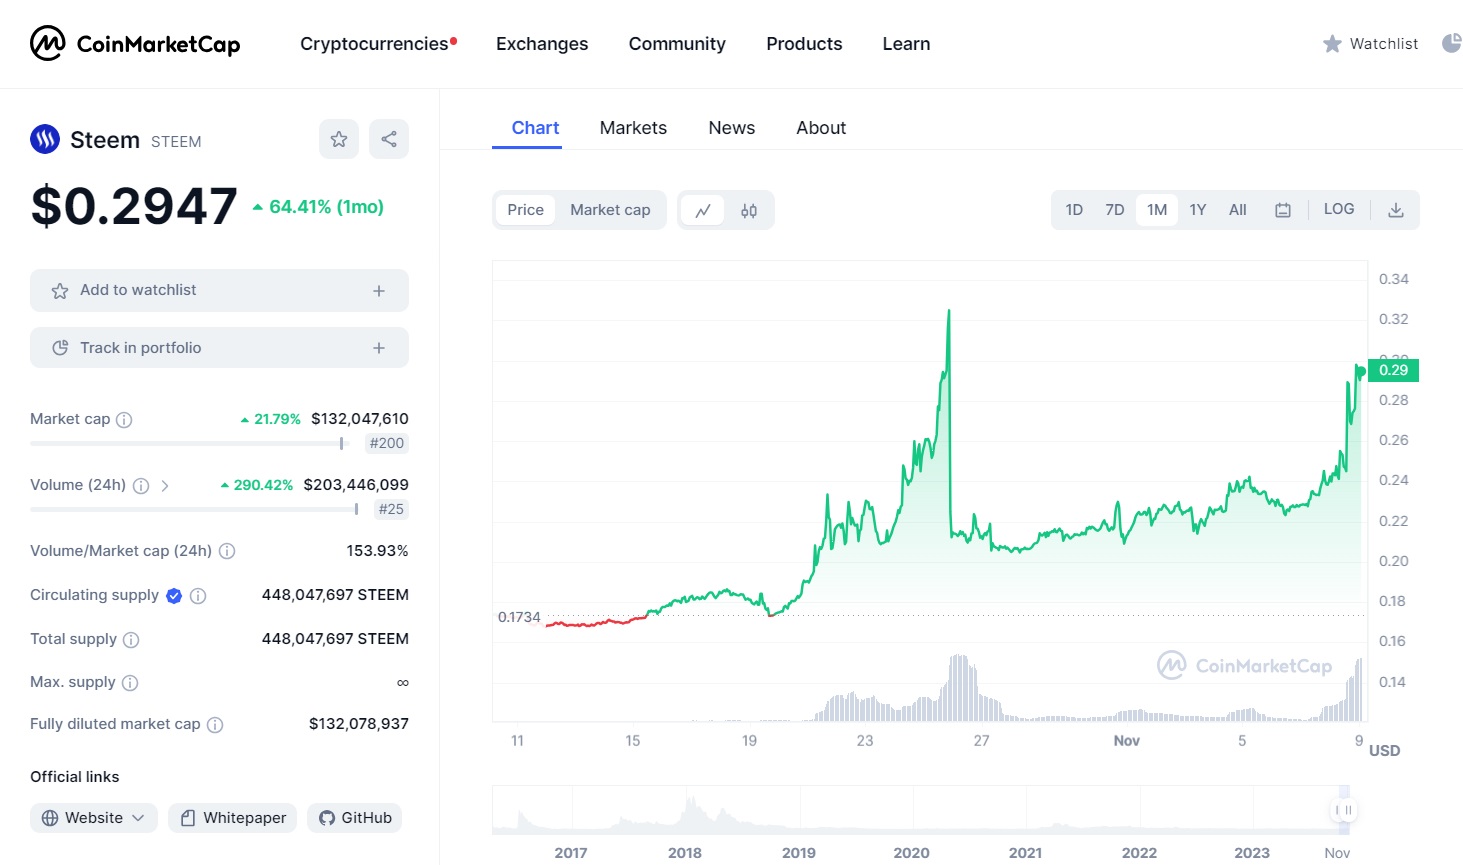1463x865 pixels.
Task: Show Volume/Market cap info icon
Action: (227, 551)
